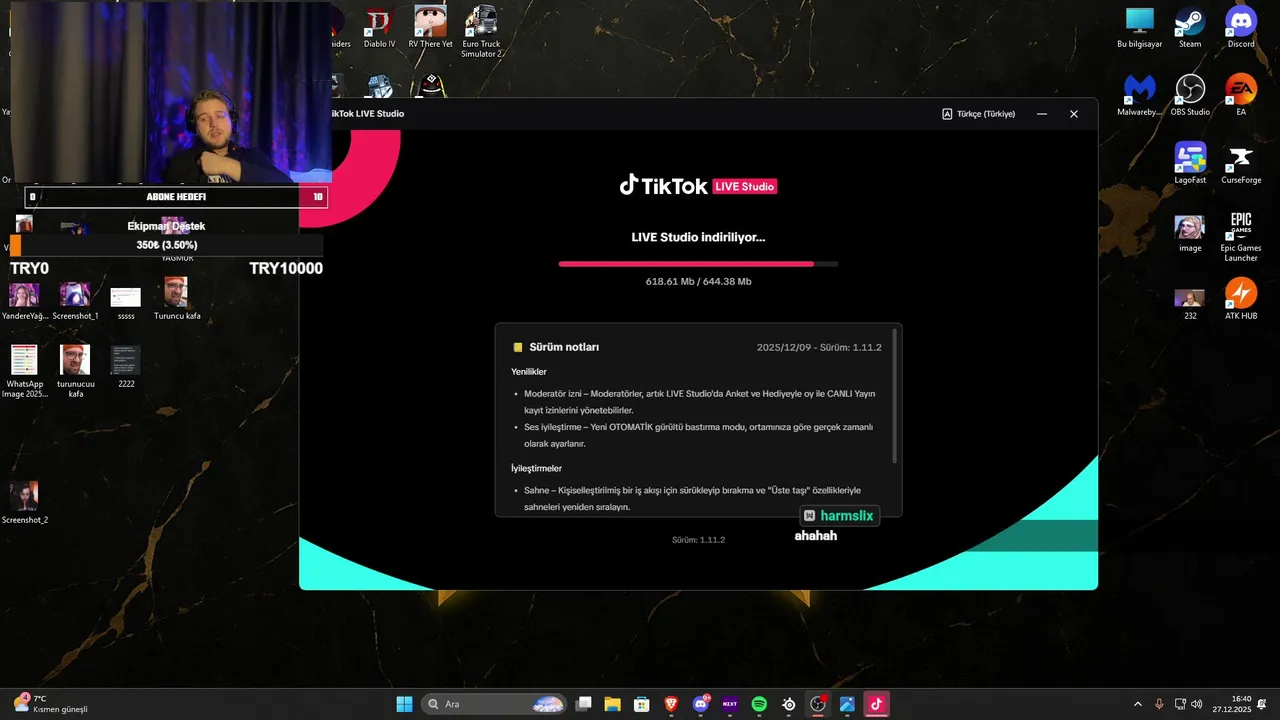Image resolution: width=1280 pixels, height=720 pixels.
Task: Open the Epic Games Launcher icon
Action: [1241, 236]
